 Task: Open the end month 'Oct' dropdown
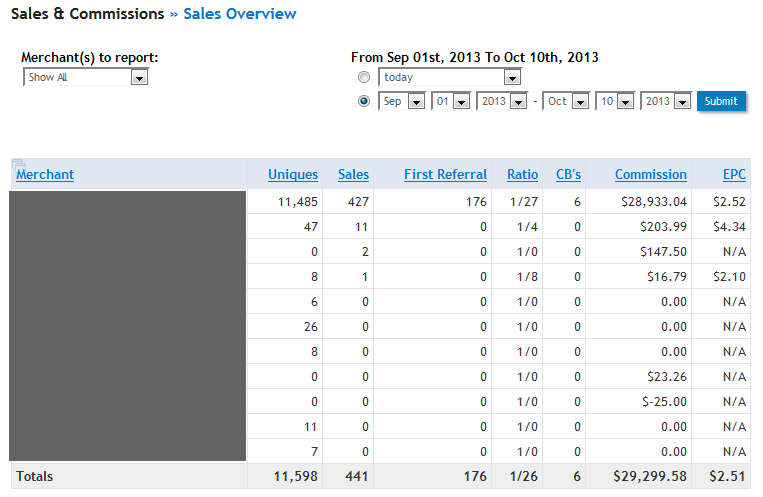tap(580, 101)
